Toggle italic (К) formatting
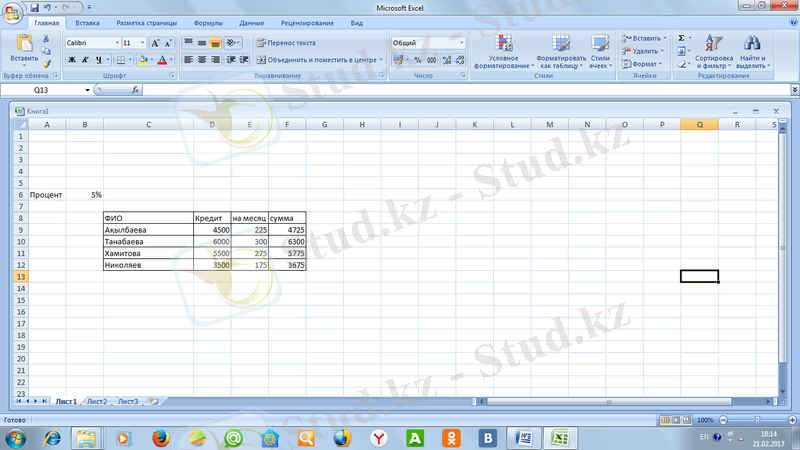This screenshot has height=450, width=800. click(x=85, y=60)
